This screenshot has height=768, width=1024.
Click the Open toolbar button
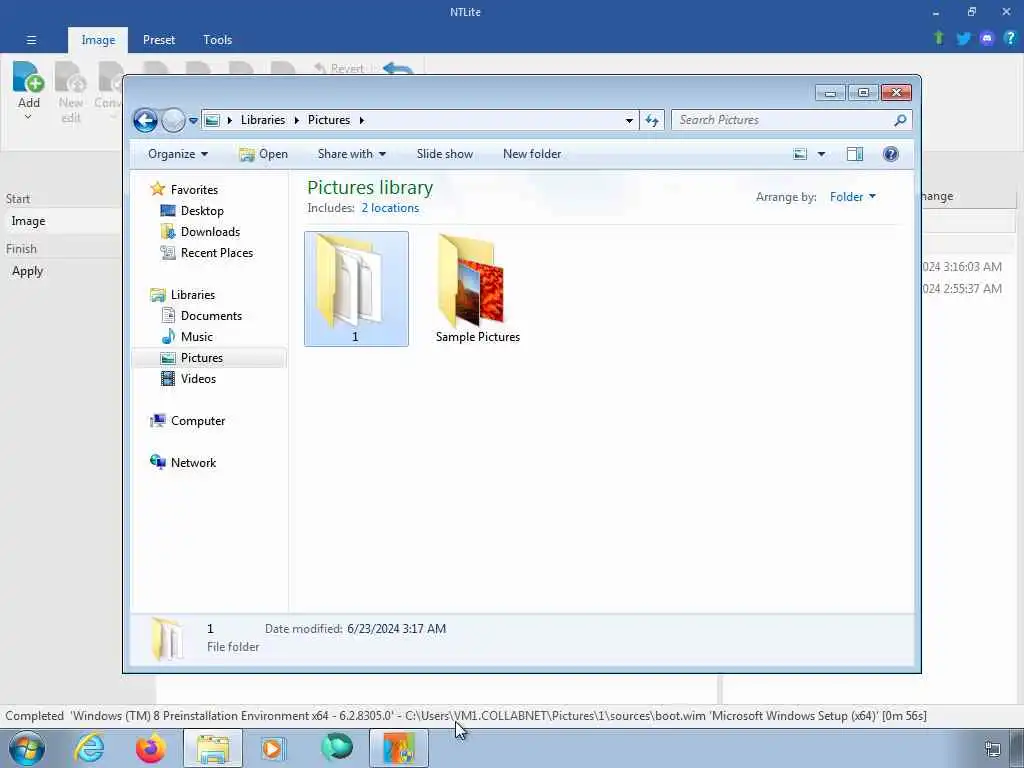coord(263,154)
